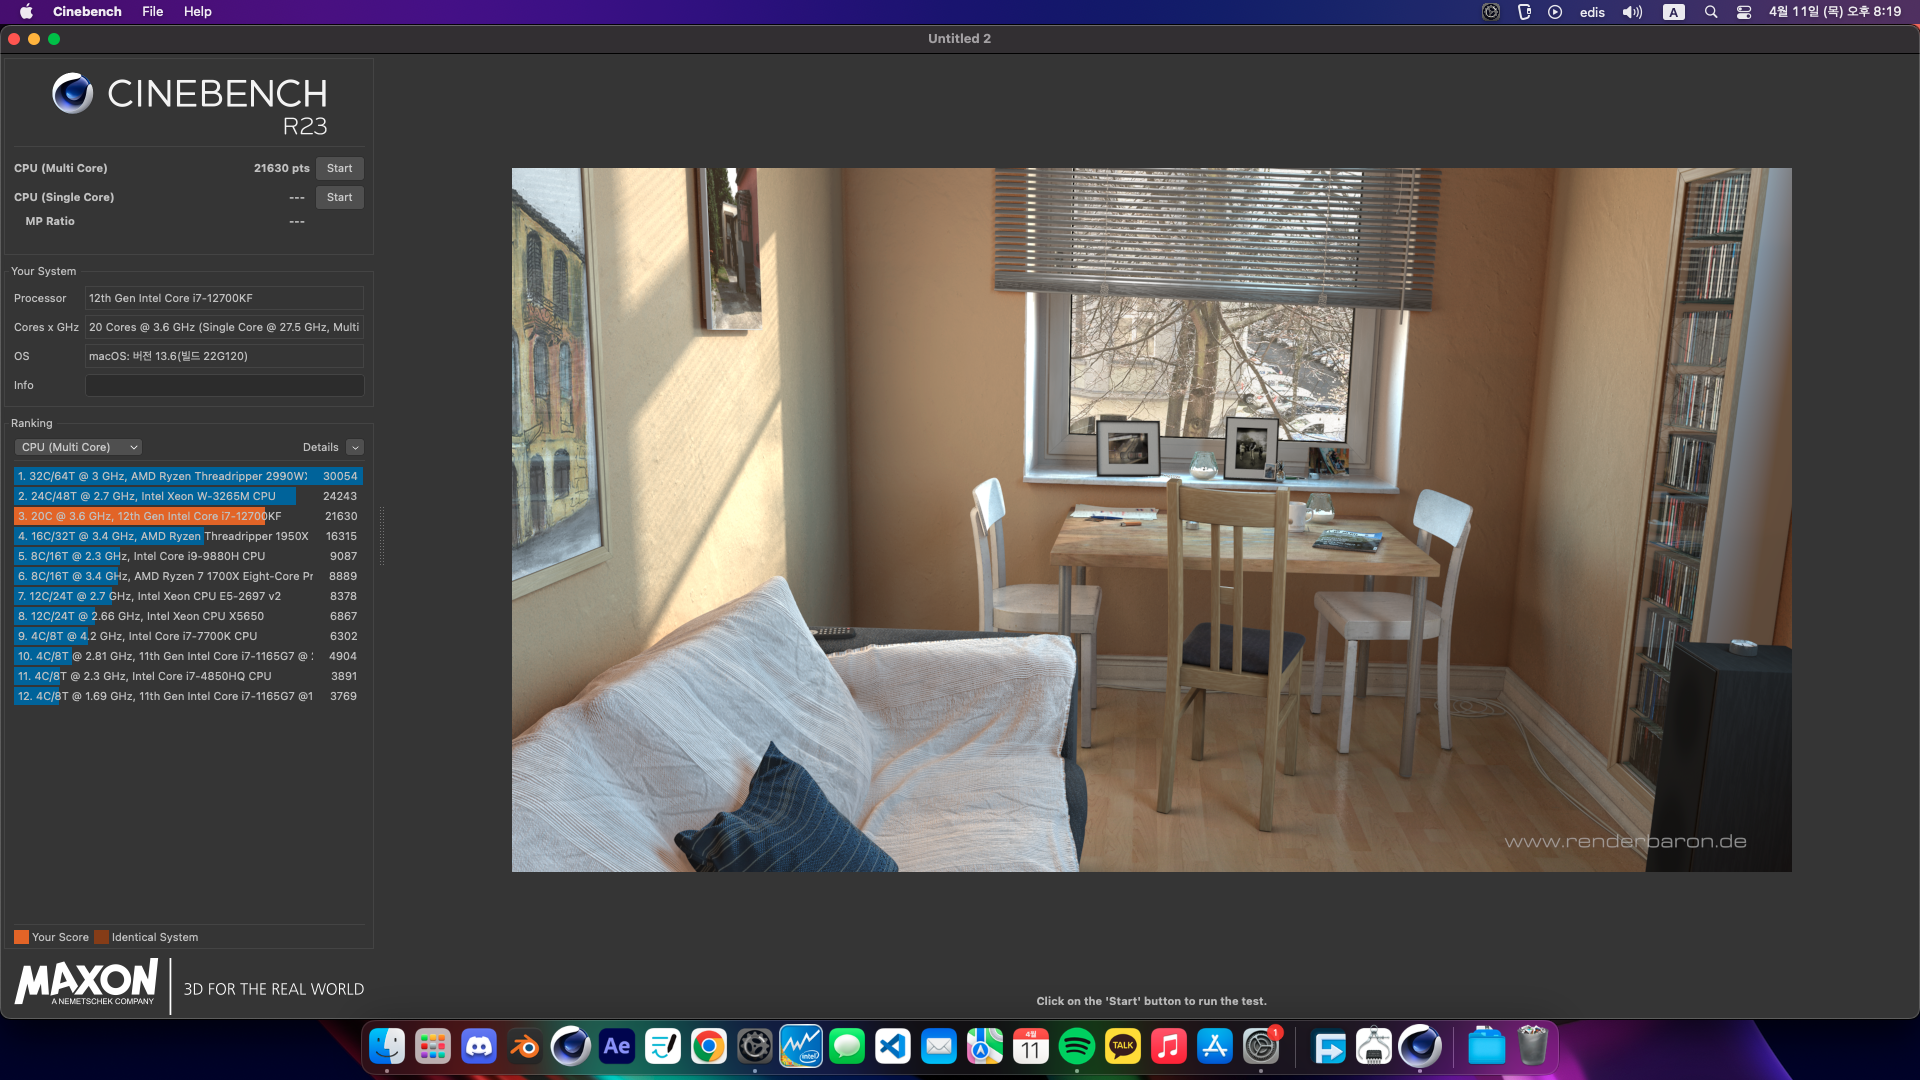Open the Help menu
The image size is (1920, 1080).
pyautogui.click(x=197, y=12)
